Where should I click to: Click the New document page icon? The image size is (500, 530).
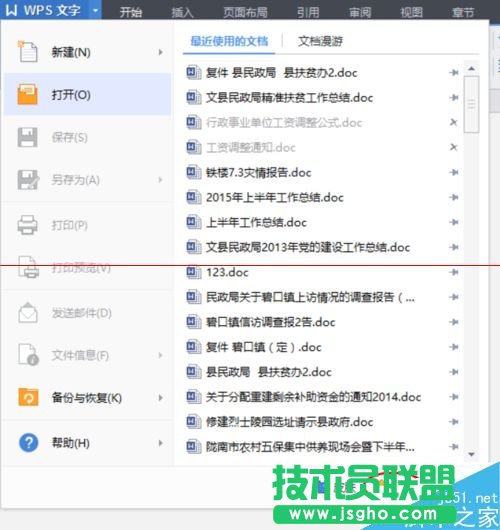click(27, 52)
